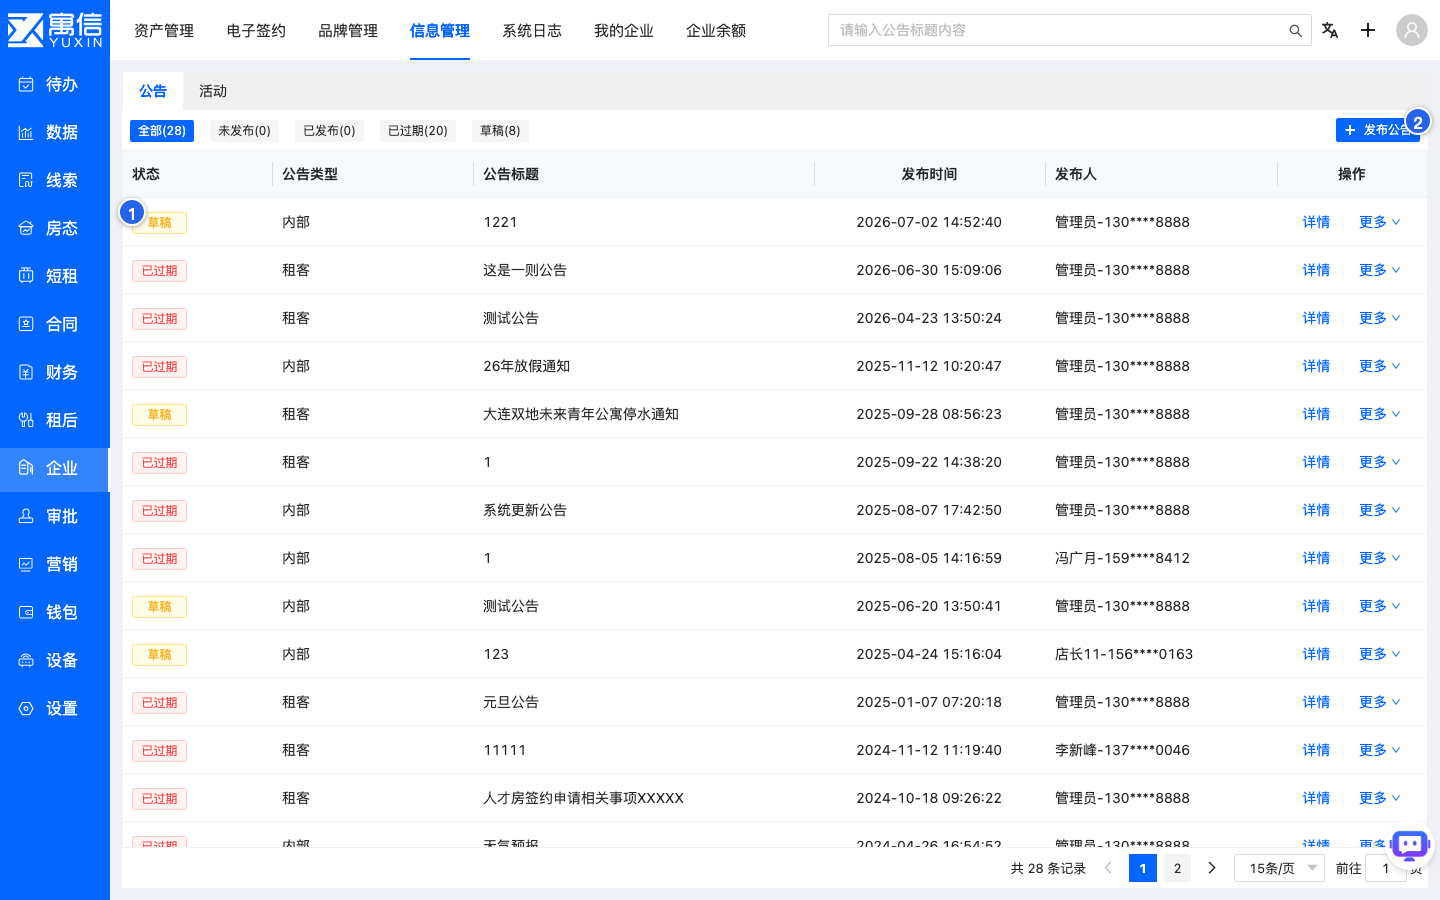Image resolution: width=1440 pixels, height=900 pixels.
Task: Focus the announcement title search field
Action: [x=1060, y=30]
